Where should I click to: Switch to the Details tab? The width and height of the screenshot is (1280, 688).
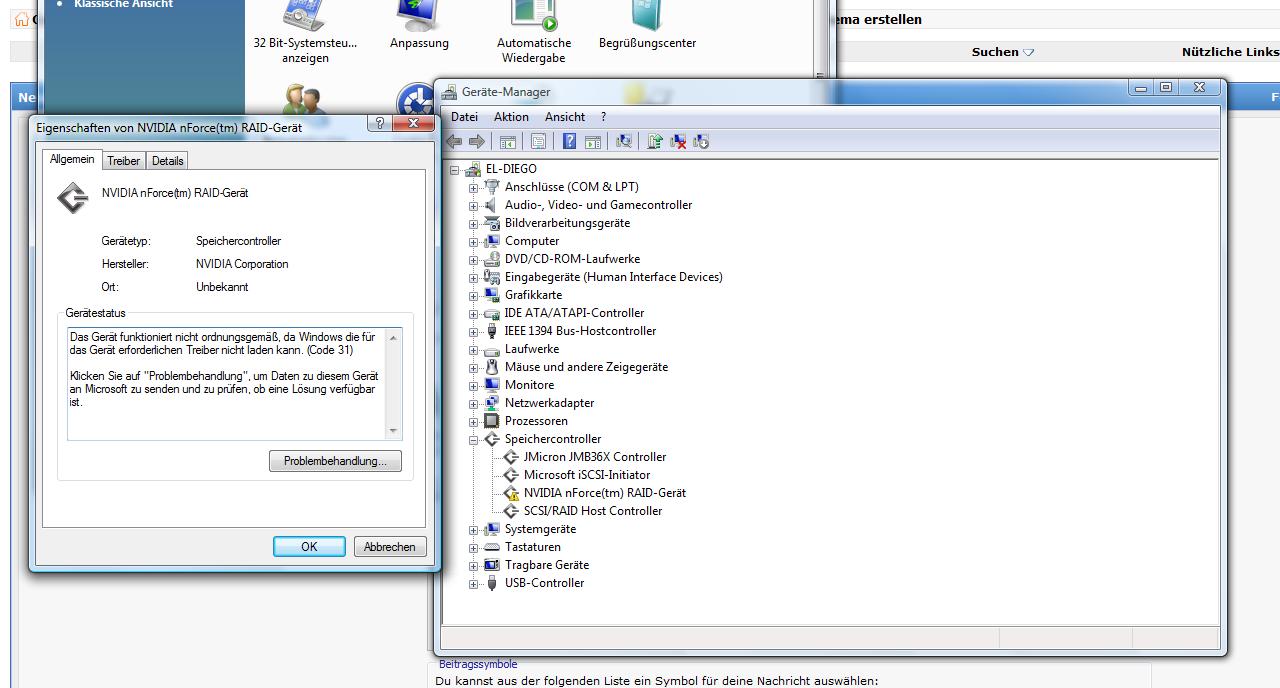[x=168, y=161]
